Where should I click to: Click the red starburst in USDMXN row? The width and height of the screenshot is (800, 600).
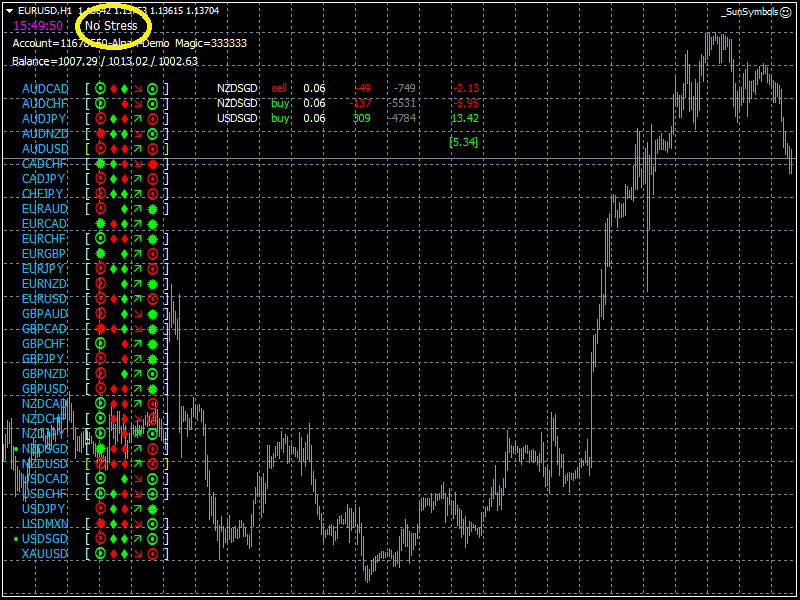pos(101,523)
